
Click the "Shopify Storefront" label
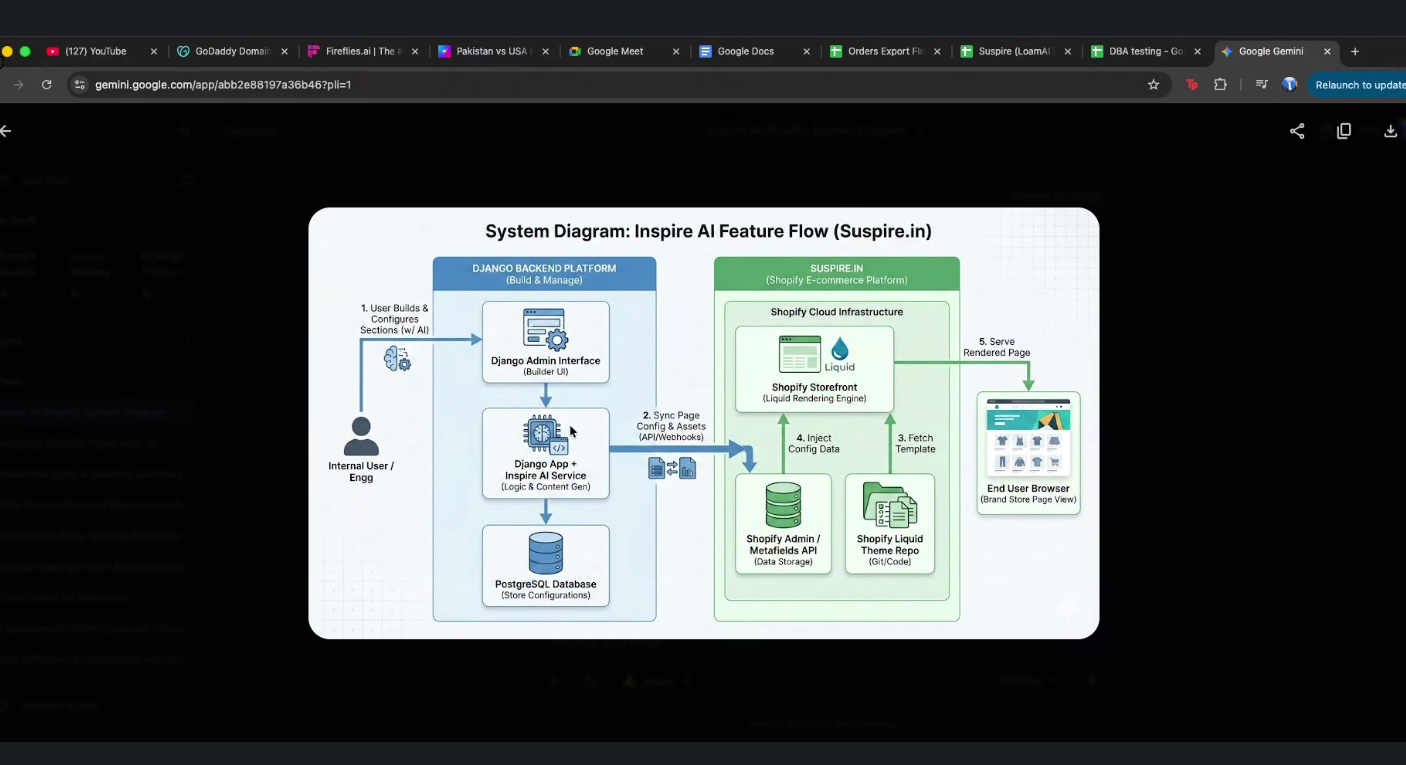click(815, 387)
